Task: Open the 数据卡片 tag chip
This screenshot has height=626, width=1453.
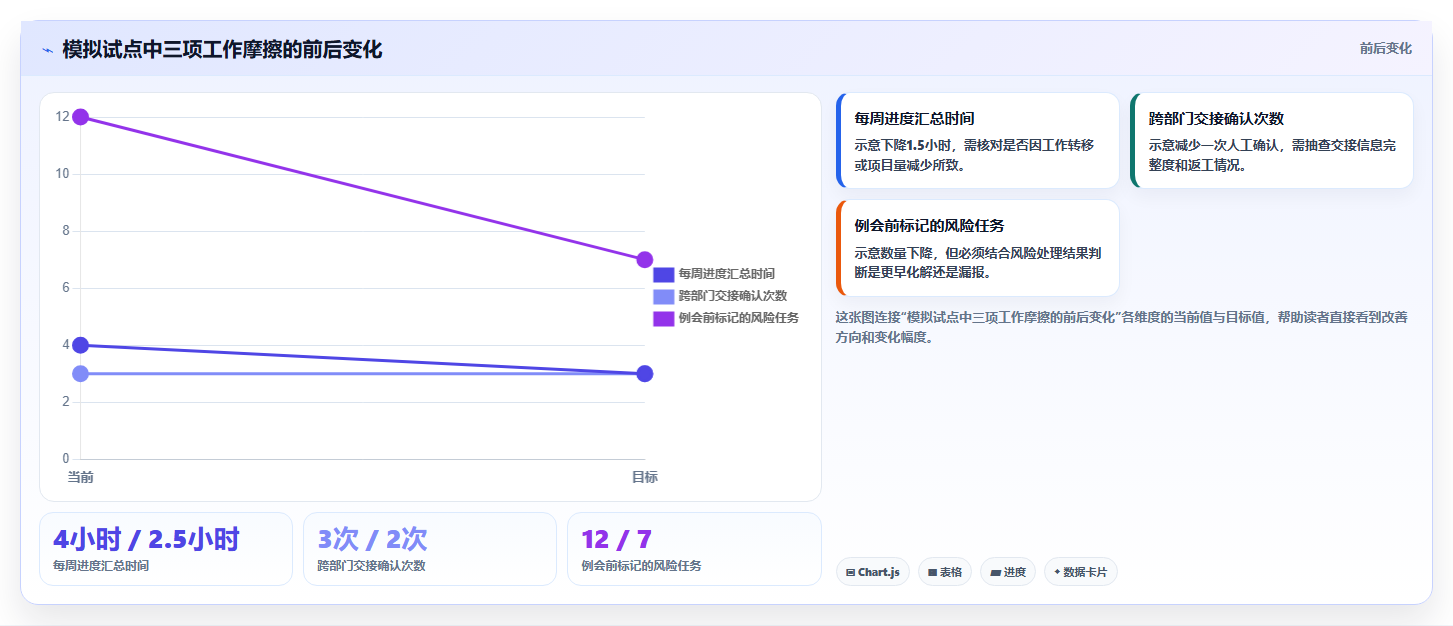Action: coord(1080,572)
